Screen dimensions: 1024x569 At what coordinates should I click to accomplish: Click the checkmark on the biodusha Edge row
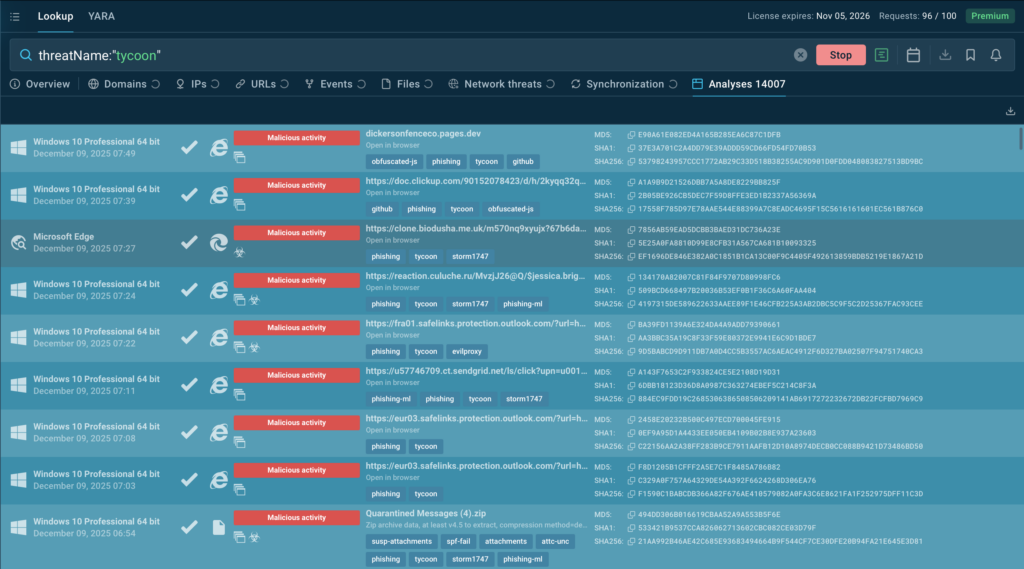coord(189,242)
